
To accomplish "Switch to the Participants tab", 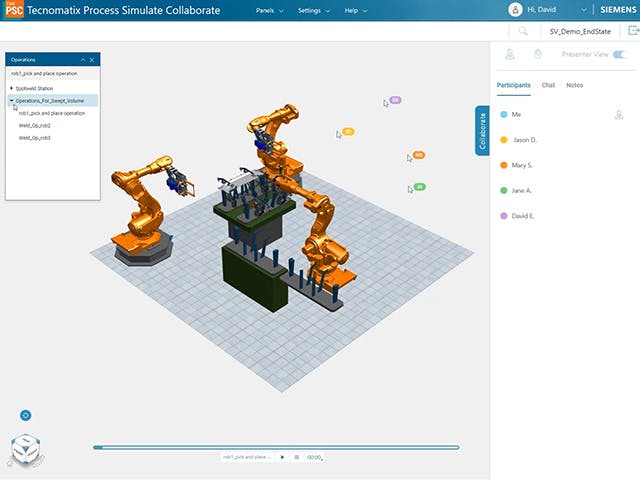I will 513,85.
